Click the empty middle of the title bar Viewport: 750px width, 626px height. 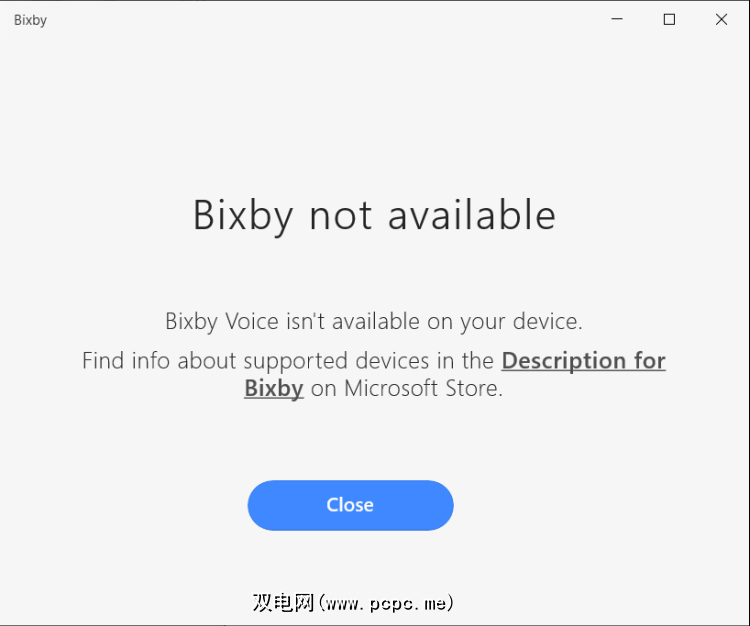[x=320, y=19]
